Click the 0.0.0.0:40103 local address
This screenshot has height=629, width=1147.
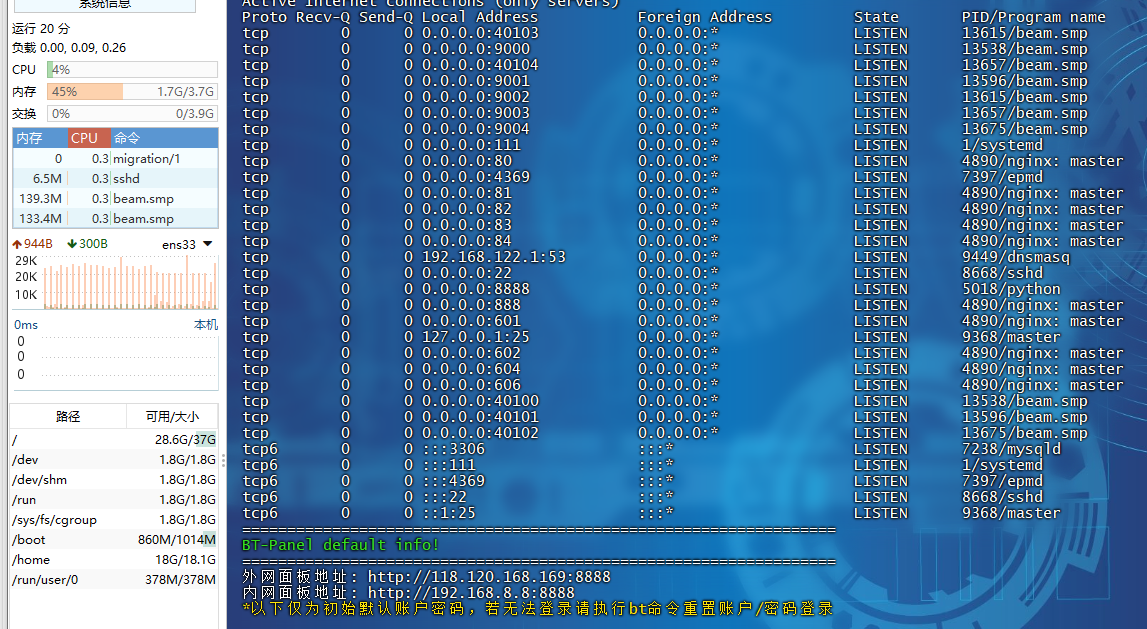480,33
